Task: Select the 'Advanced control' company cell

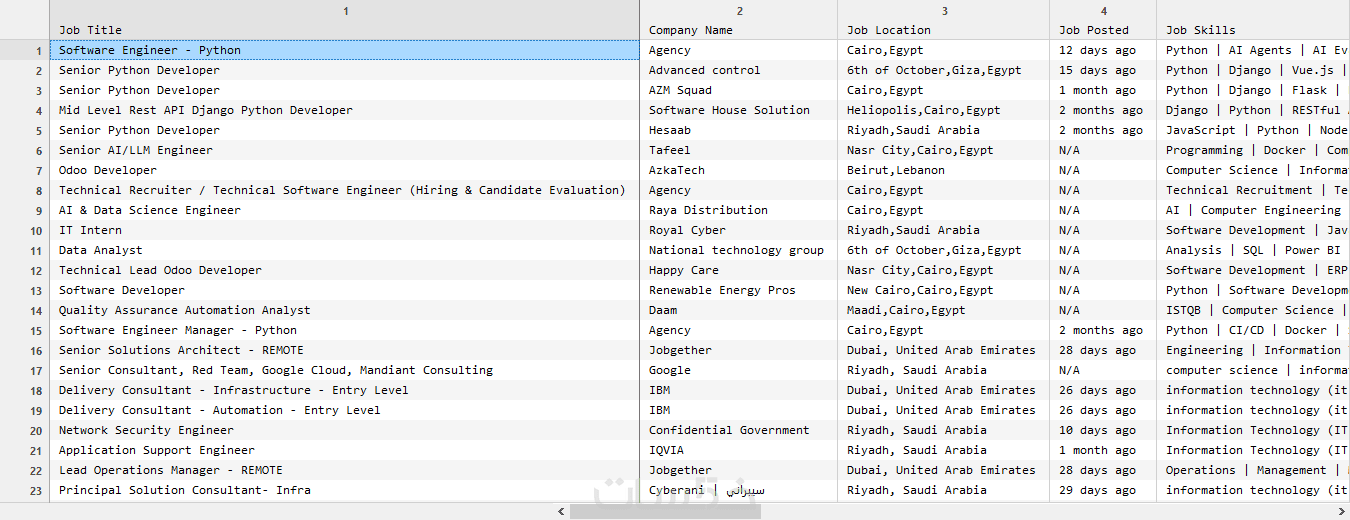Action: [x=739, y=70]
